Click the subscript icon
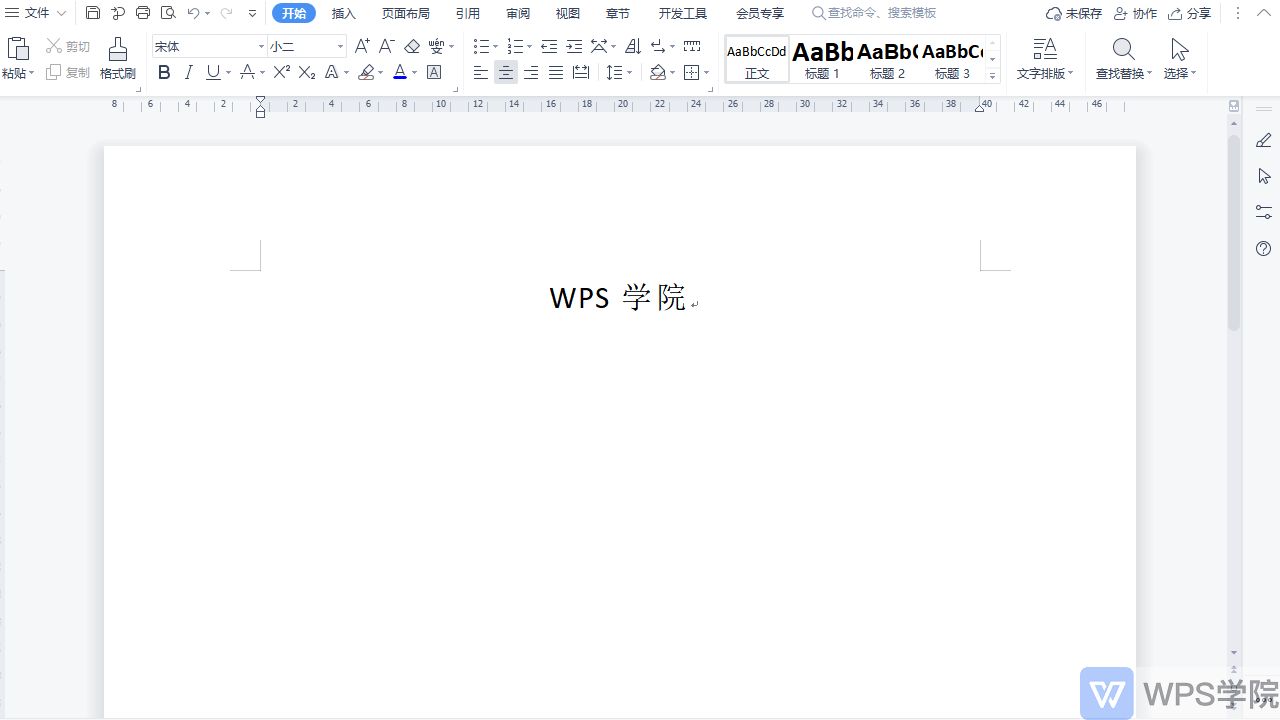 click(x=306, y=72)
